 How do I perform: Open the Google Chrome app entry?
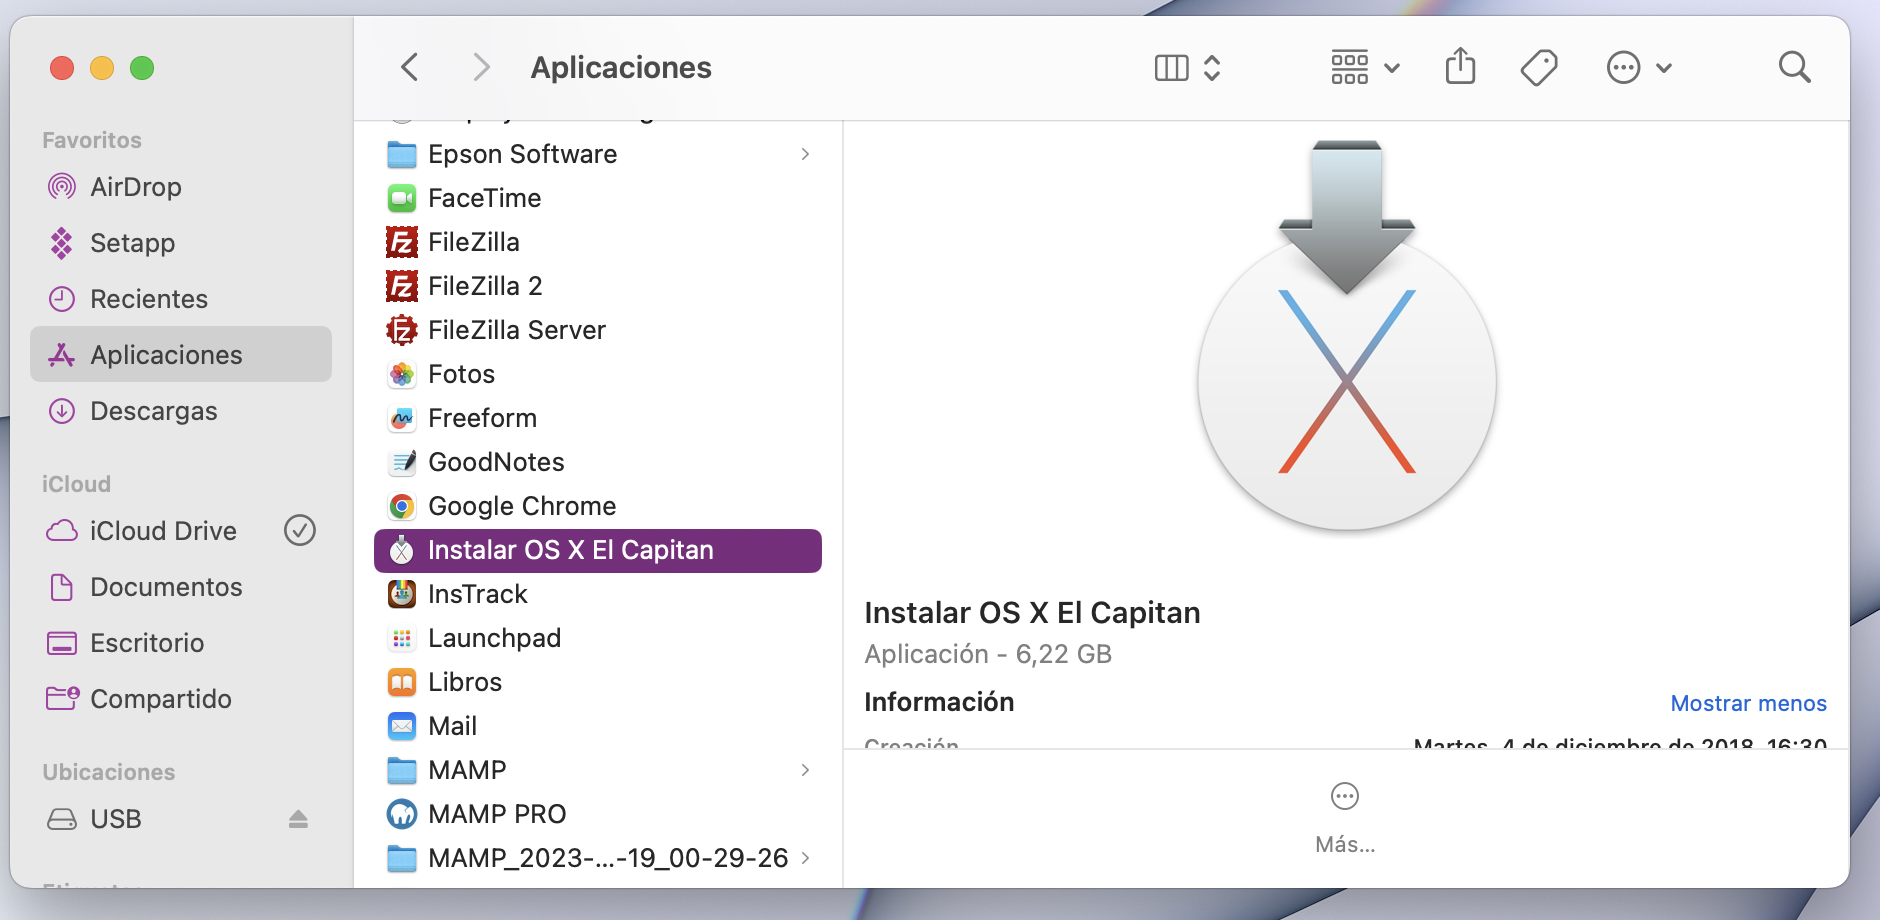521,506
